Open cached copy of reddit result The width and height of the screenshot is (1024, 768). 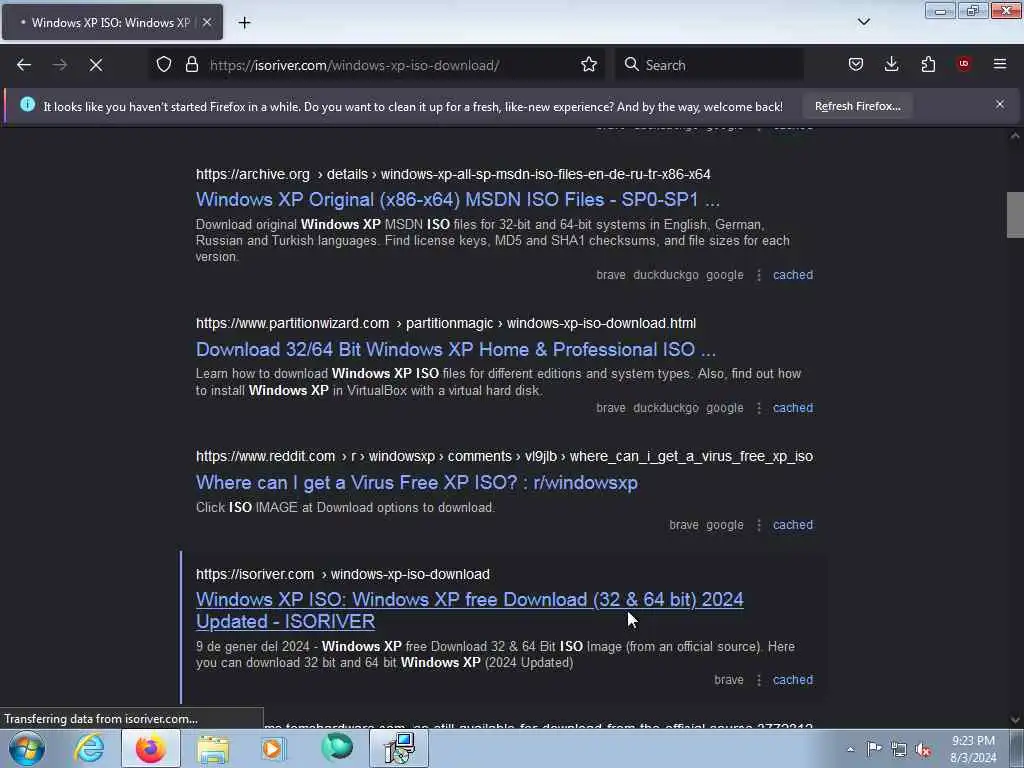793,525
